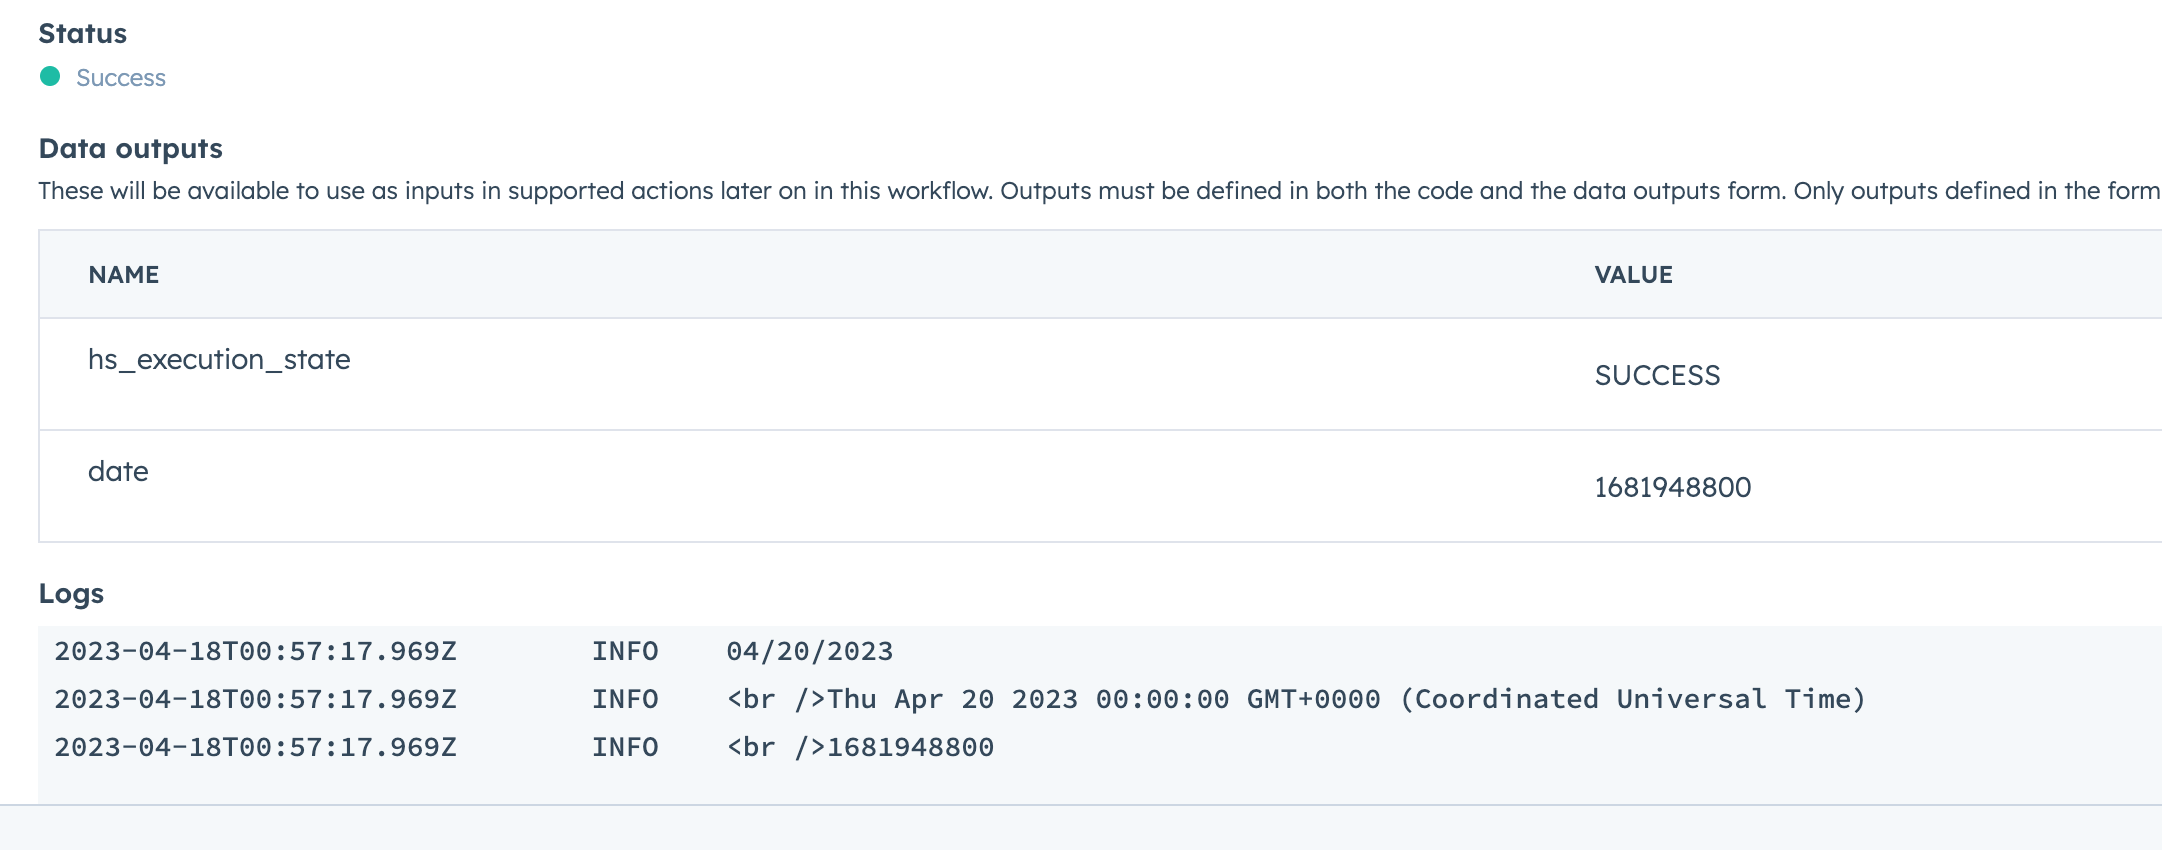Screen dimensions: 2162x850
Task: Click the SUCCESS value cell
Action: [1658, 375]
